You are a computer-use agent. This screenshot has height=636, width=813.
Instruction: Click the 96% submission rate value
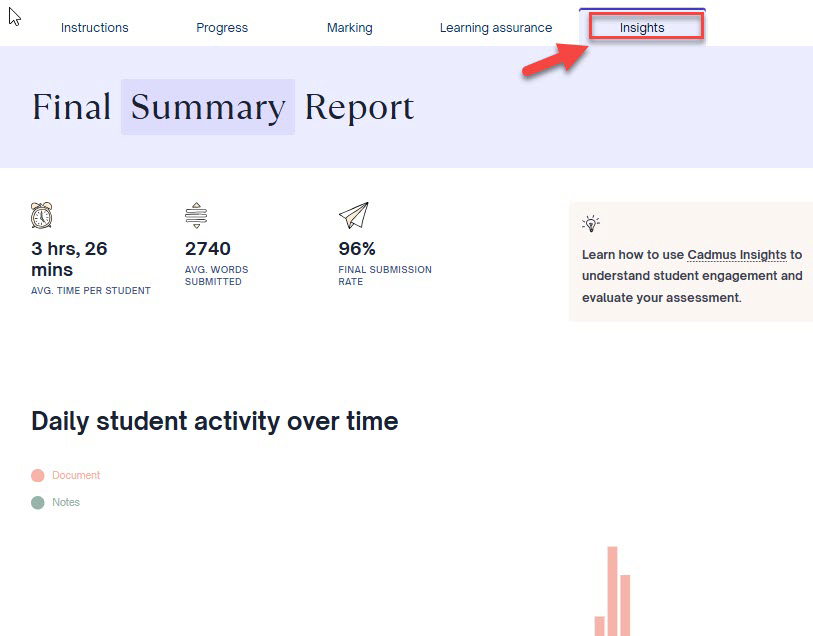[x=357, y=249]
